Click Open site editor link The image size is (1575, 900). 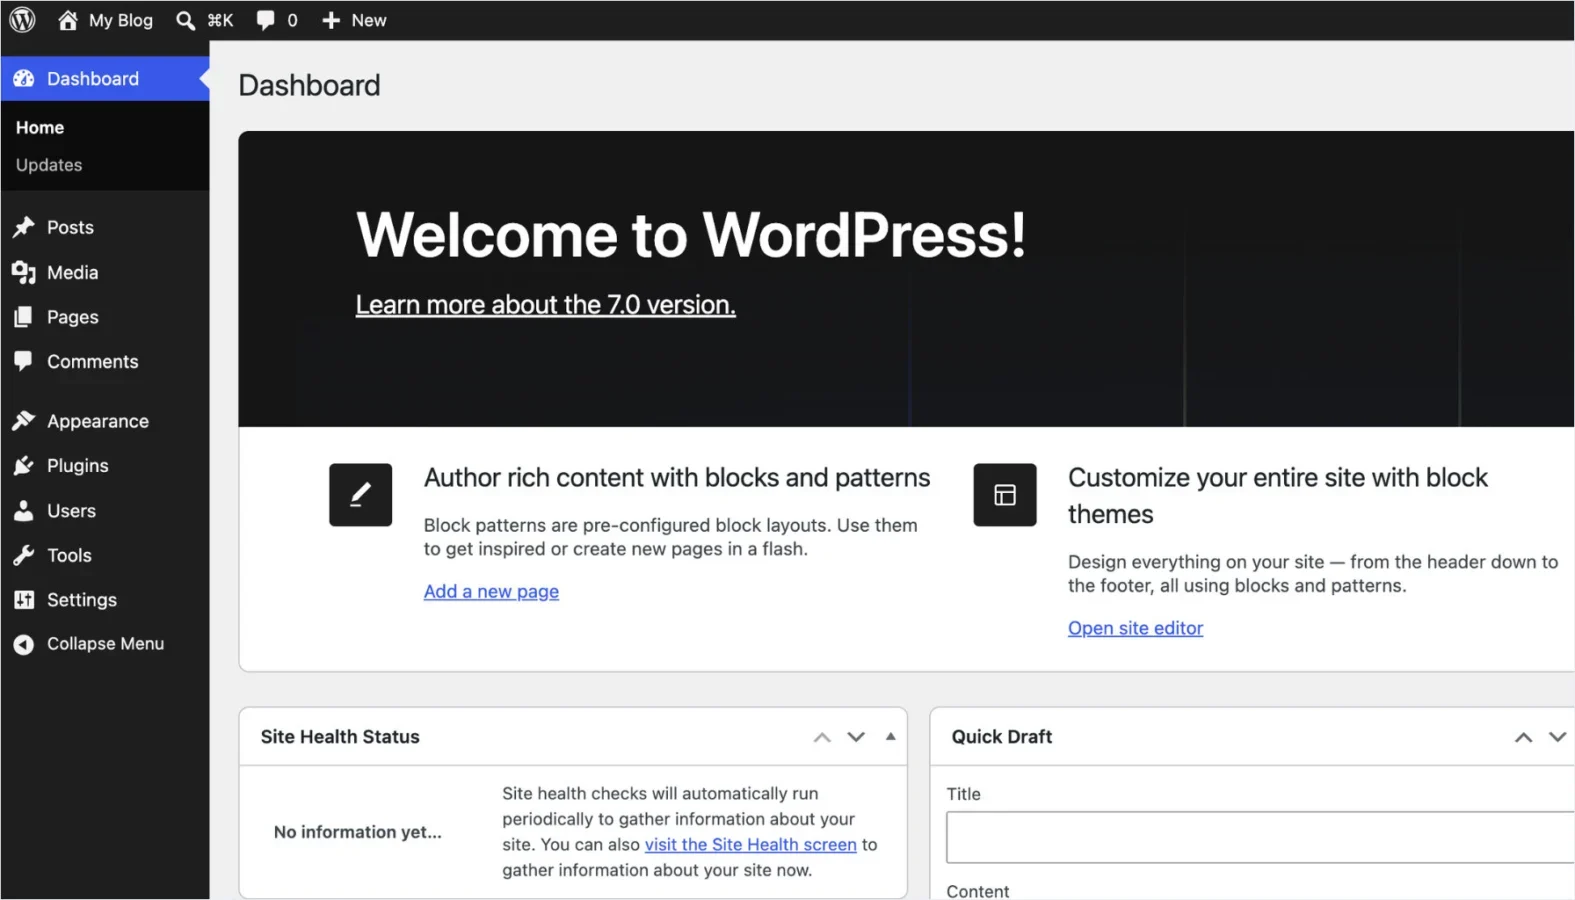1135,628
